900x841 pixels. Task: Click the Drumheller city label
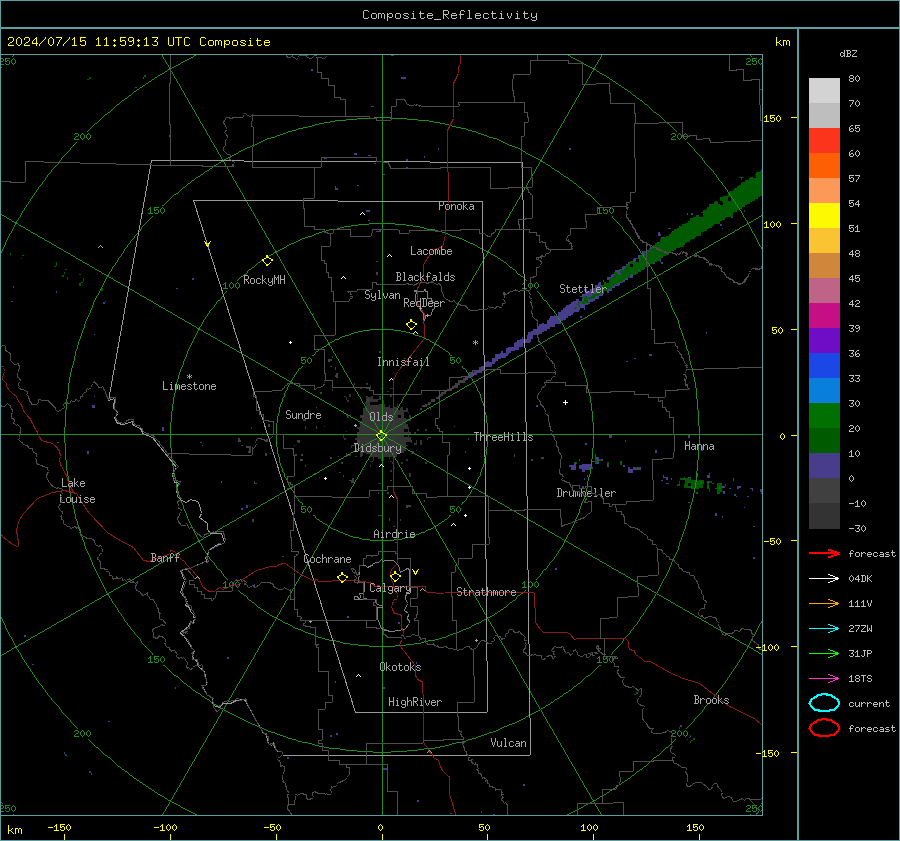(586, 493)
